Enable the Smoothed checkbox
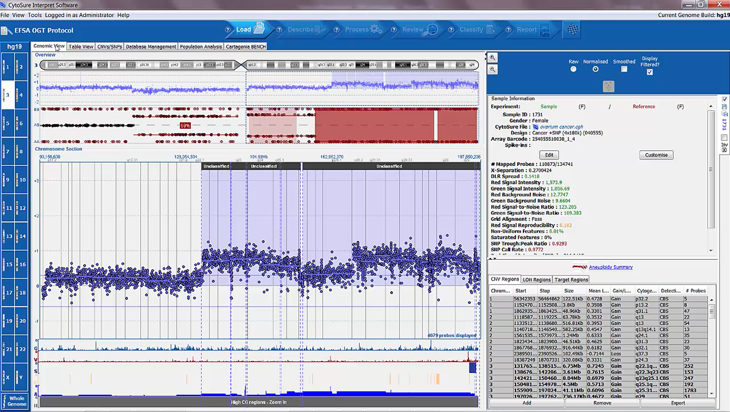The image size is (730, 412). pyautogui.click(x=624, y=69)
